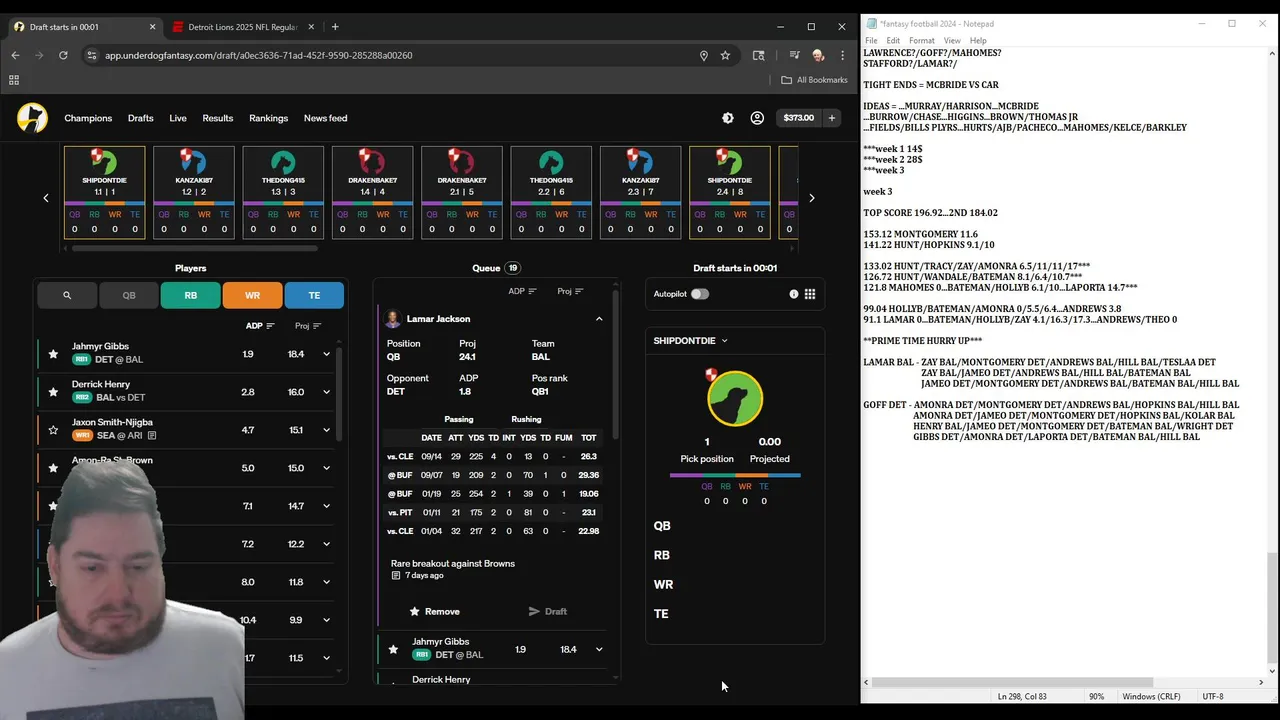
Task: Open All Bookmarks folder
Action: (x=814, y=80)
